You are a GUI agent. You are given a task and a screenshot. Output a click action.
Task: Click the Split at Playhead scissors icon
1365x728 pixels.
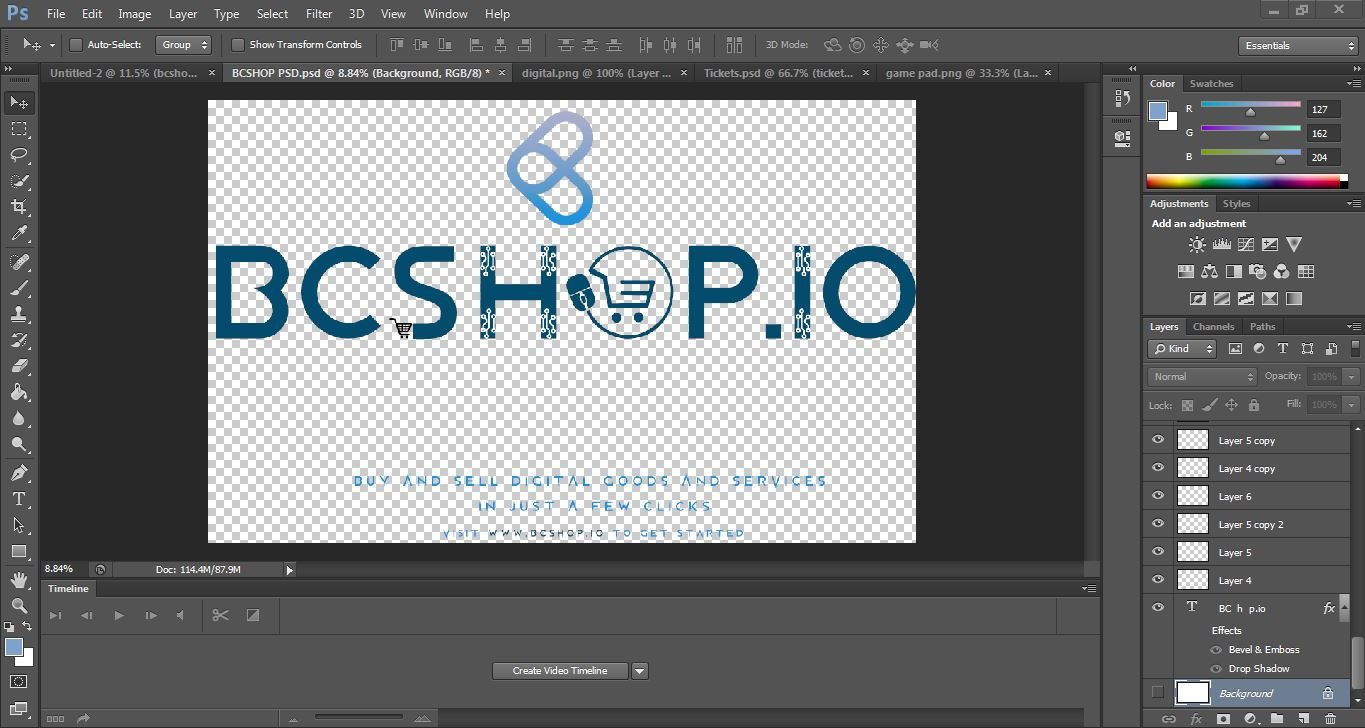tap(221, 615)
